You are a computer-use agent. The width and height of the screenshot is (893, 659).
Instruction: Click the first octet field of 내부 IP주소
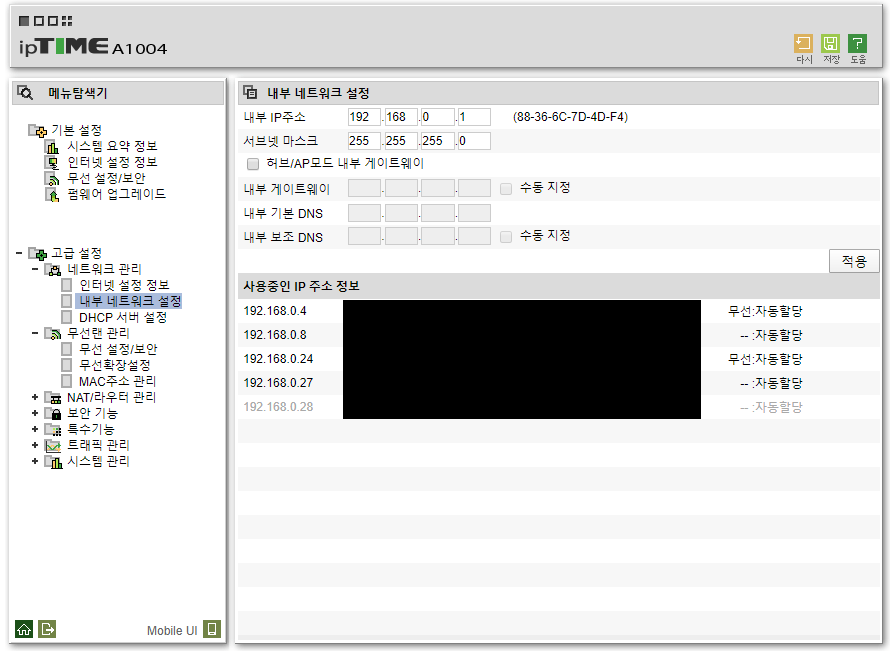click(x=364, y=117)
